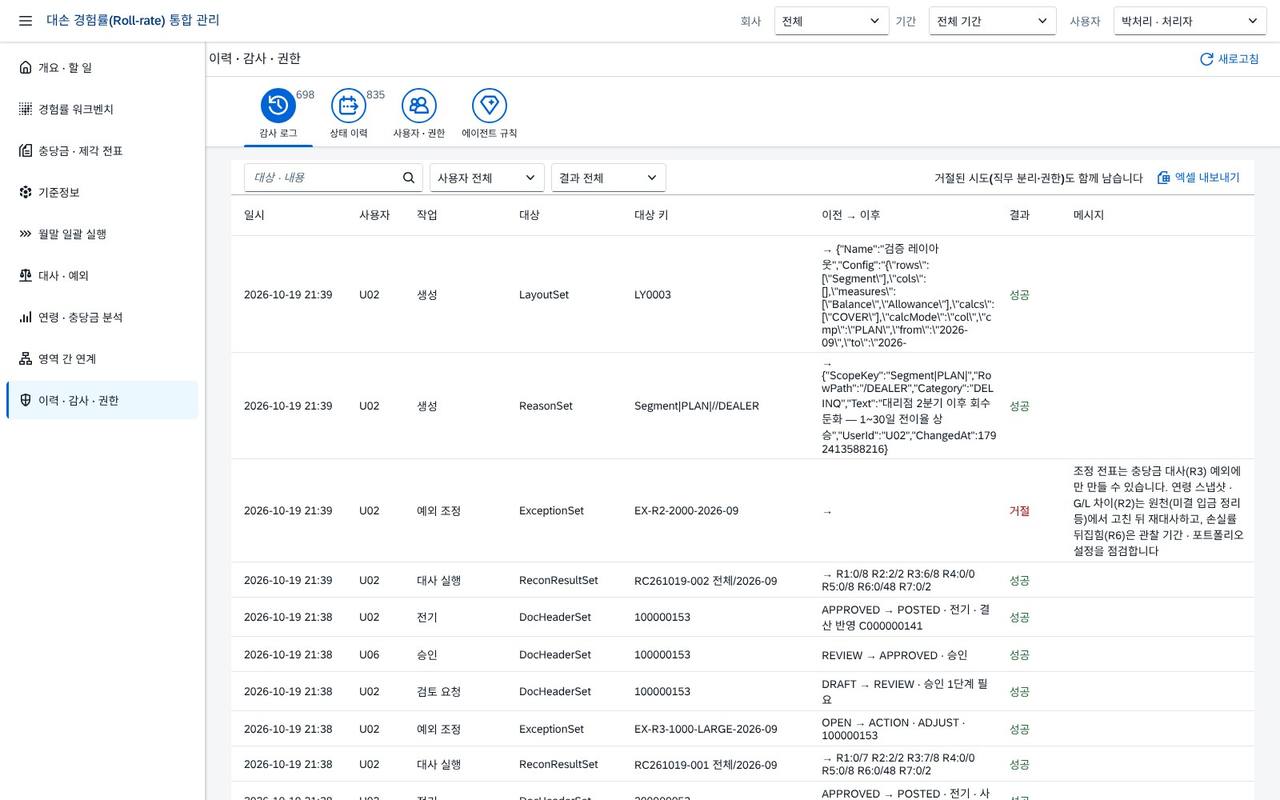
Task: Click the 대사 · 예외 scales icon
Action: [25, 275]
